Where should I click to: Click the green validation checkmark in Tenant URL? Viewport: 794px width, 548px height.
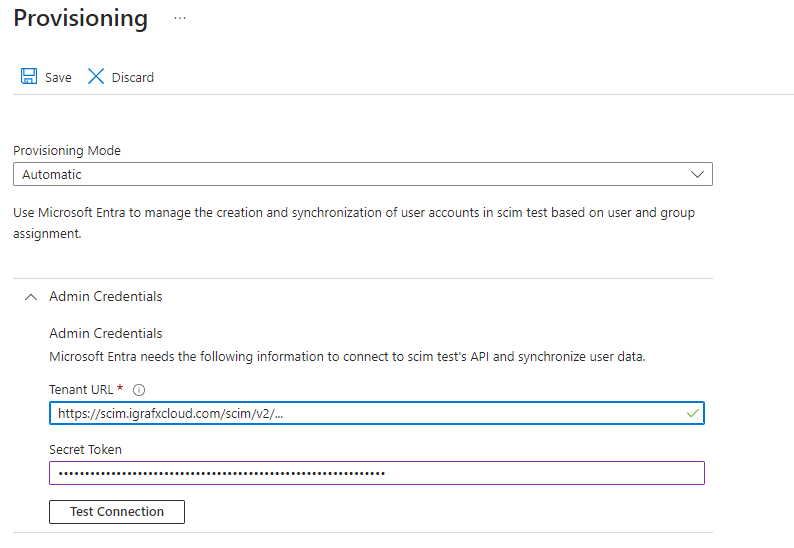pos(693,413)
